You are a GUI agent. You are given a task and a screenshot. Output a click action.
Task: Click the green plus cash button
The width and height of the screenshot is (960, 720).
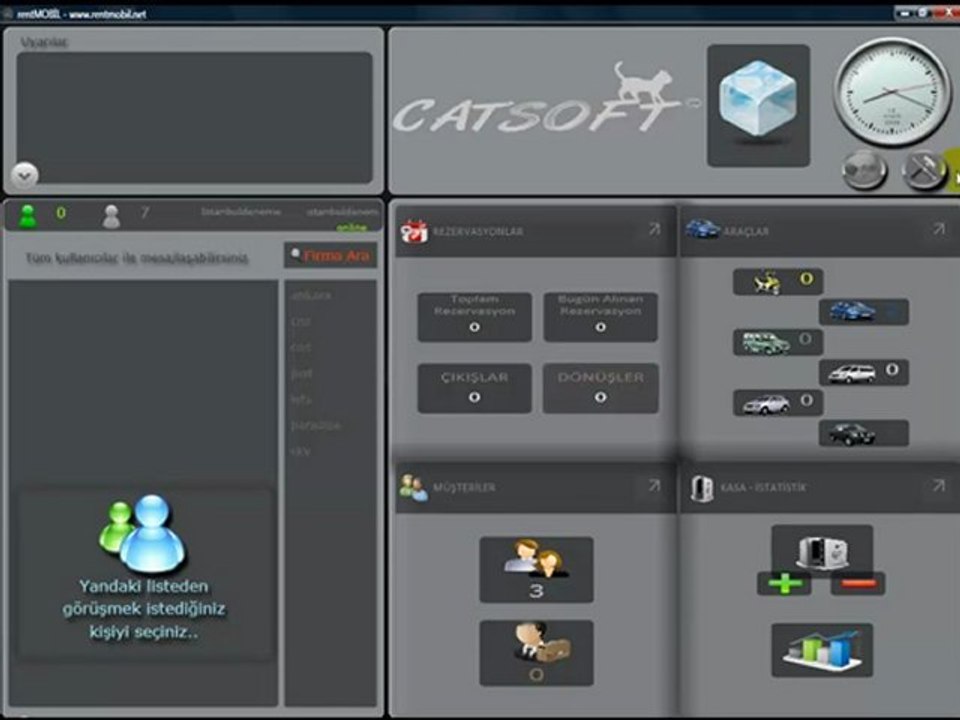pos(784,583)
